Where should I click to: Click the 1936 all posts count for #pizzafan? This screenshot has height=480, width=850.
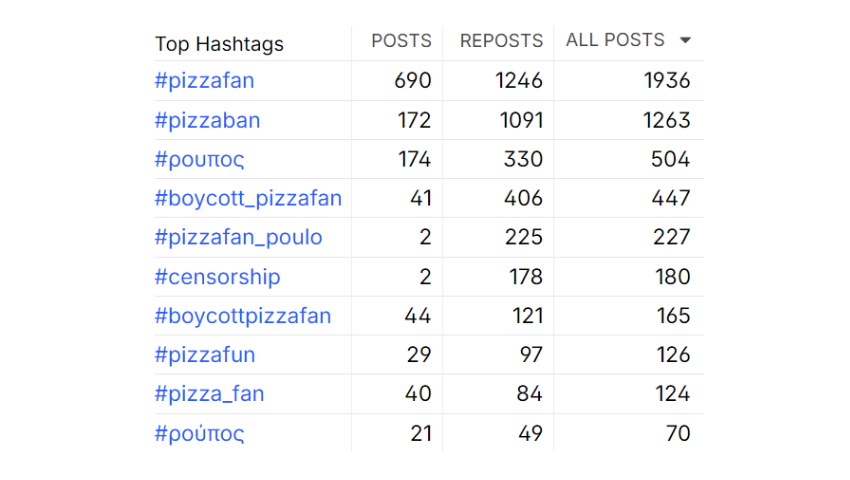coord(666,81)
